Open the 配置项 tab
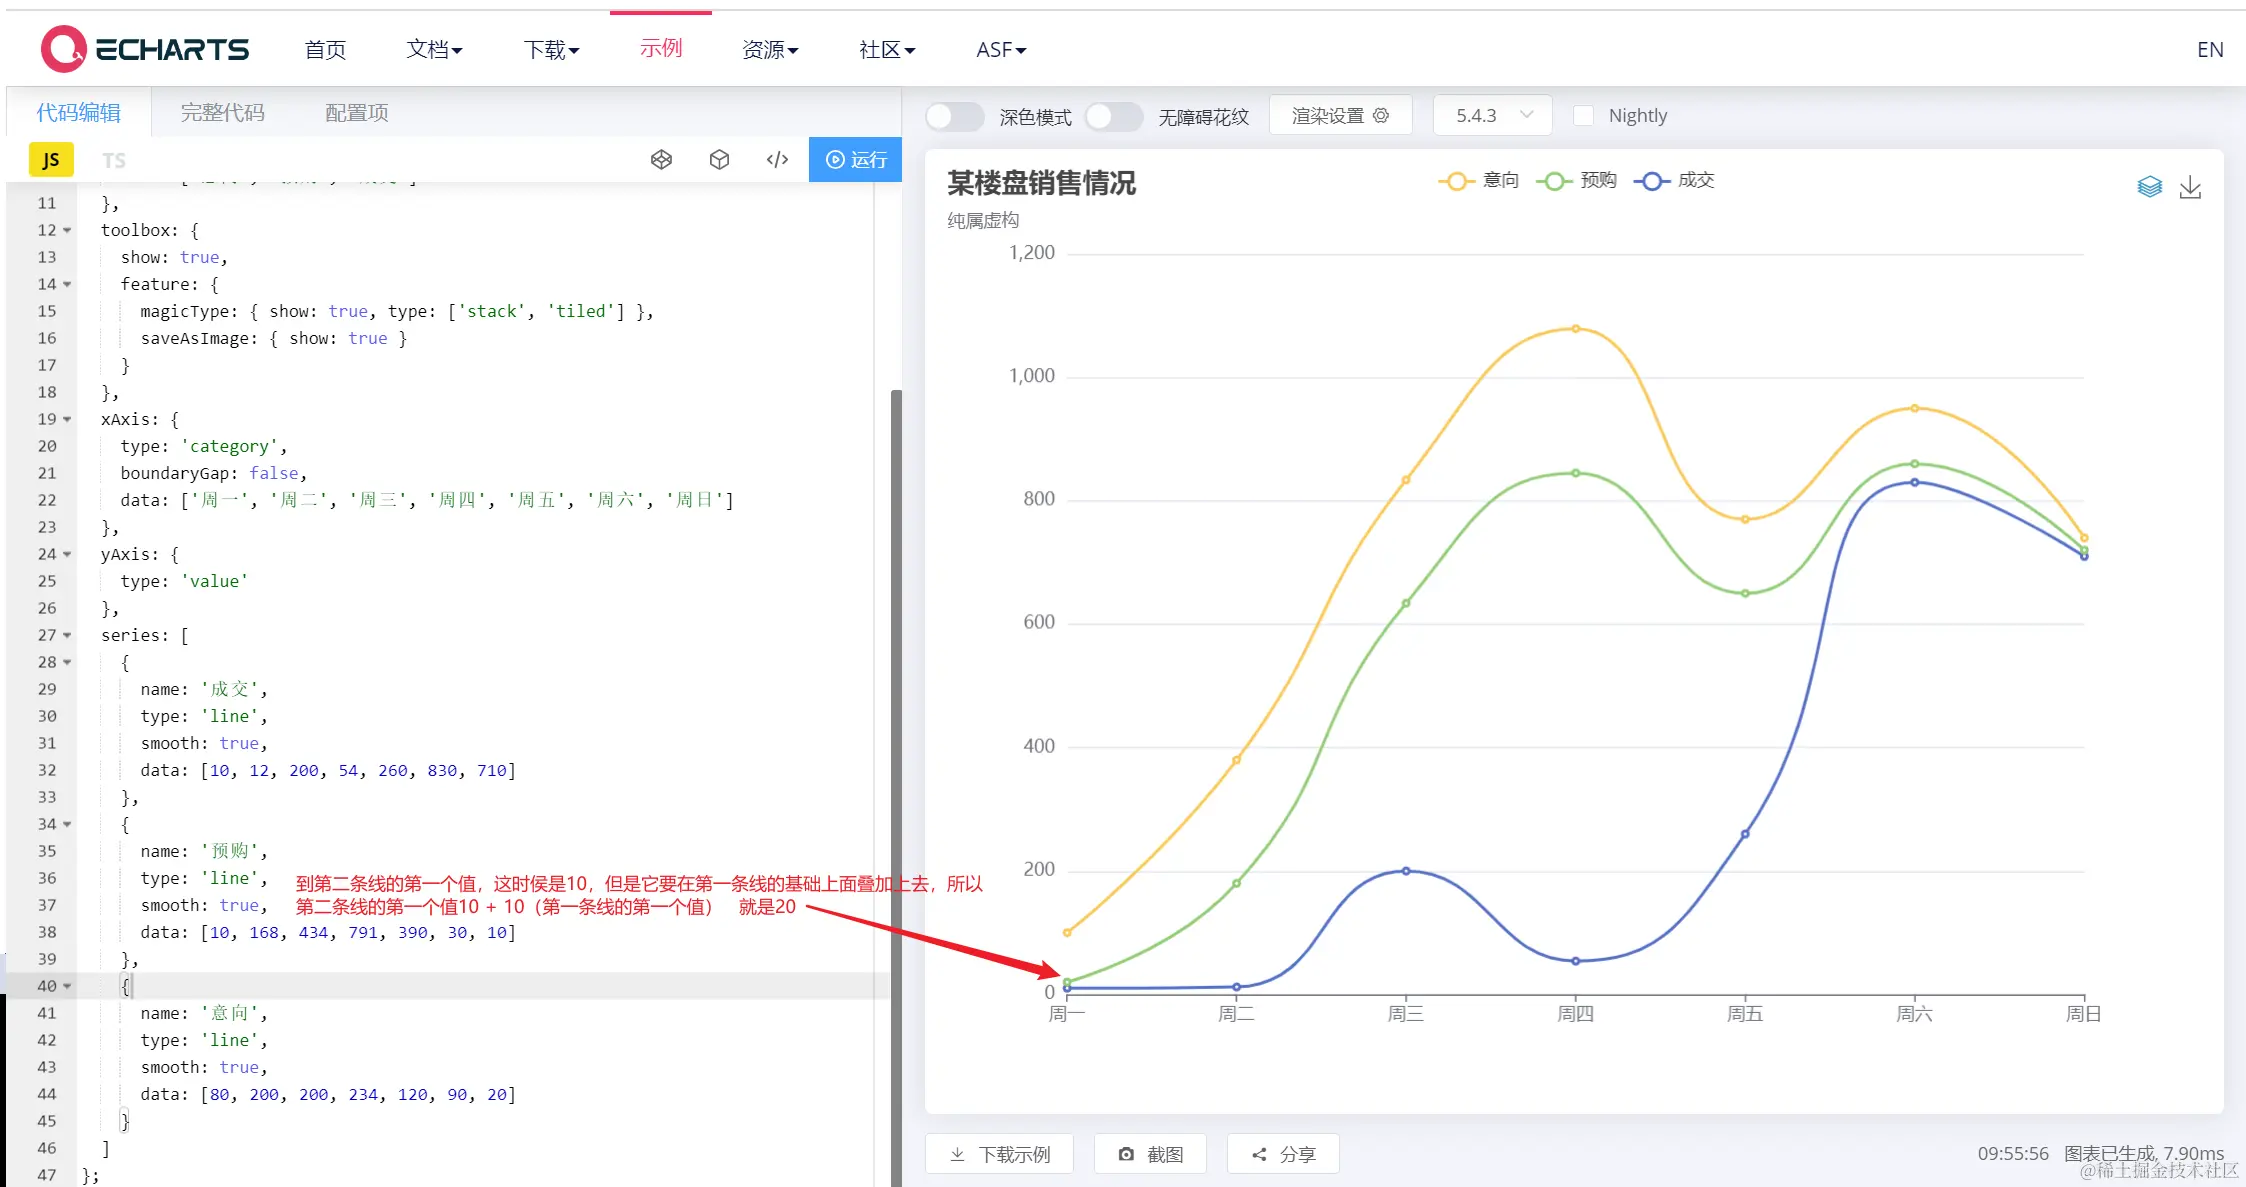This screenshot has width=2246, height=1187. coord(356,113)
